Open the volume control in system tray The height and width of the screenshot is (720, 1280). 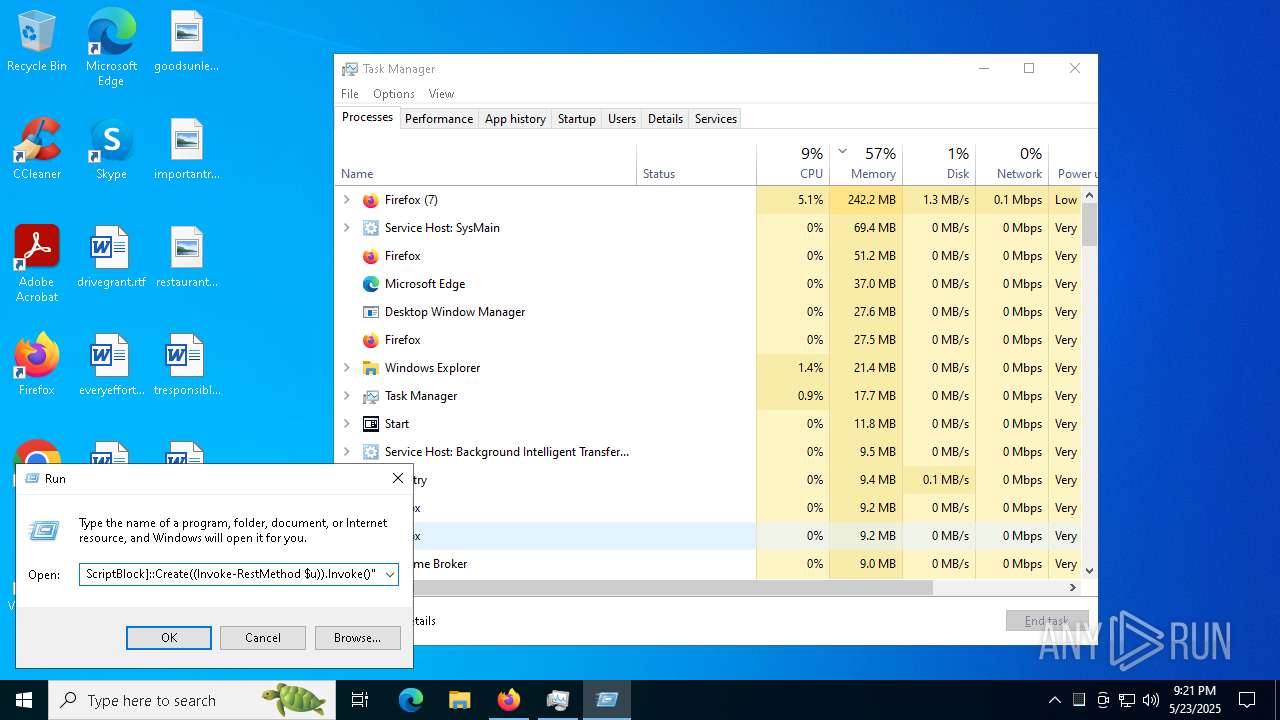(1151, 700)
